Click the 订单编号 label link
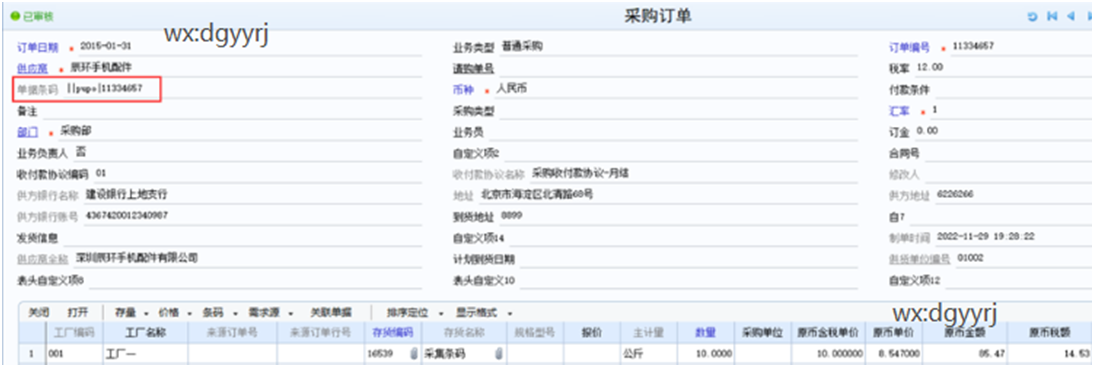The image size is (1094, 367). (x=909, y=47)
